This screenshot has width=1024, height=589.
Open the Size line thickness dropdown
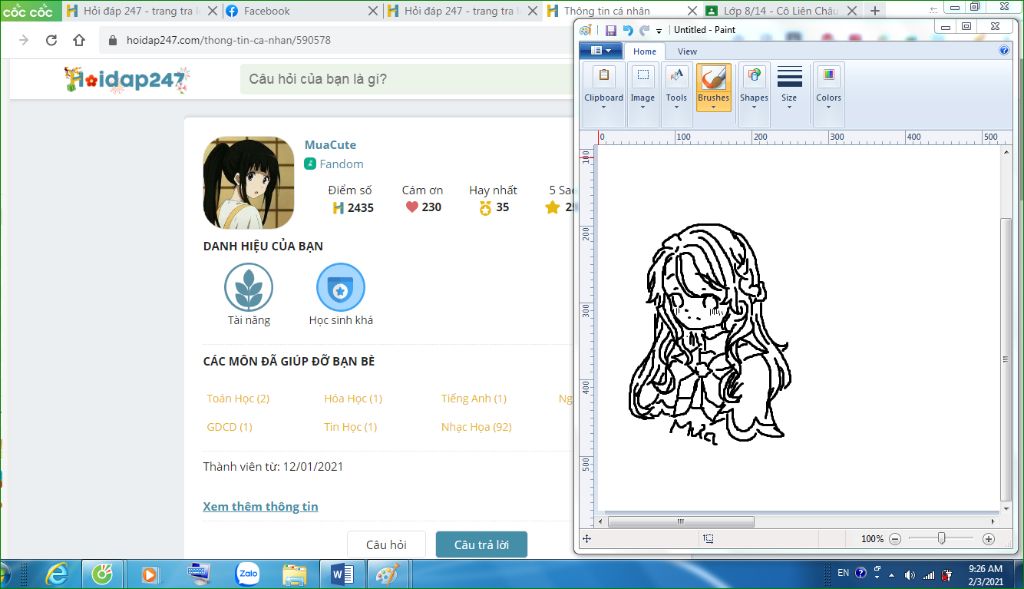(x=790, y=87)
